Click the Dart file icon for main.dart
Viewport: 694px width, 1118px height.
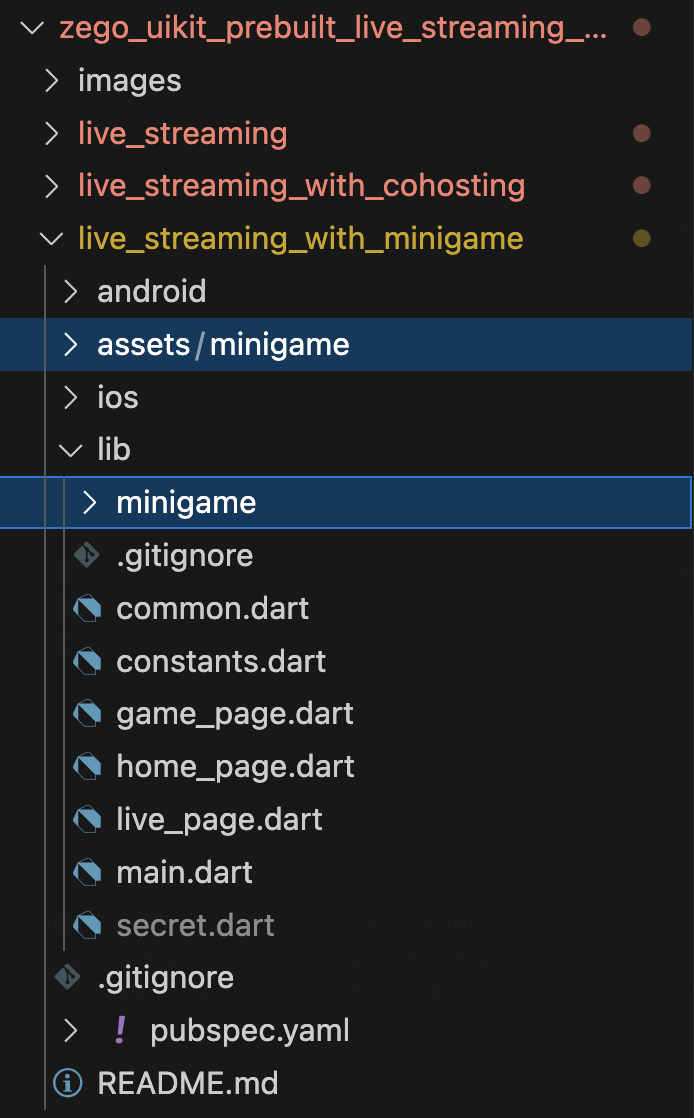click(x=88, y=873)
